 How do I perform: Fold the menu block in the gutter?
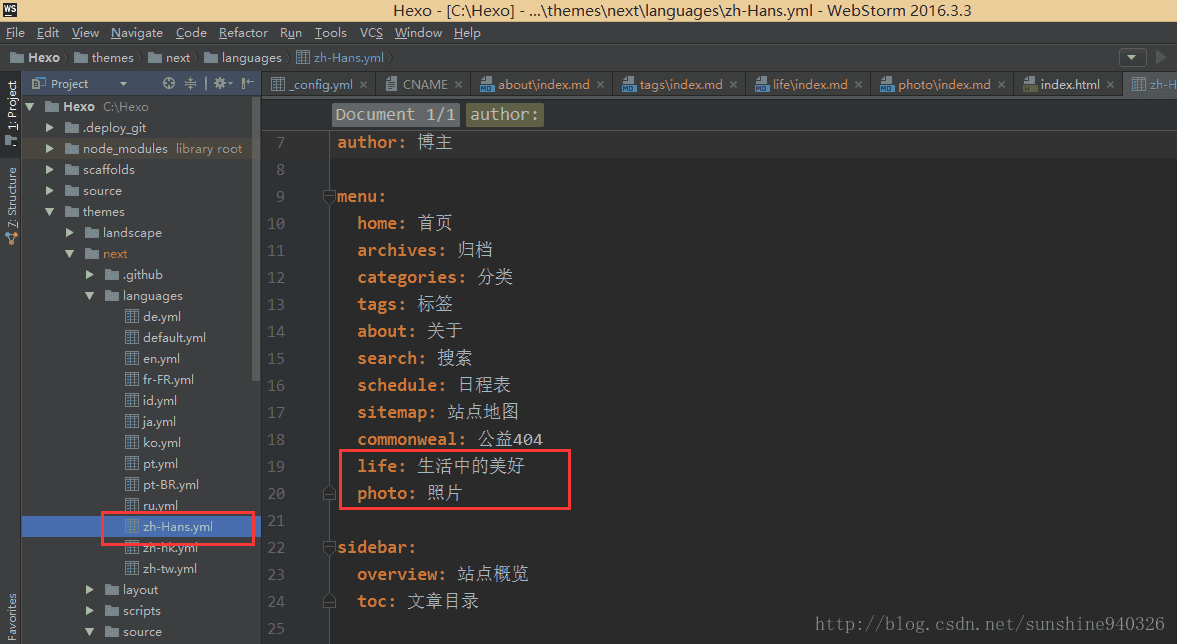[329, 197]
